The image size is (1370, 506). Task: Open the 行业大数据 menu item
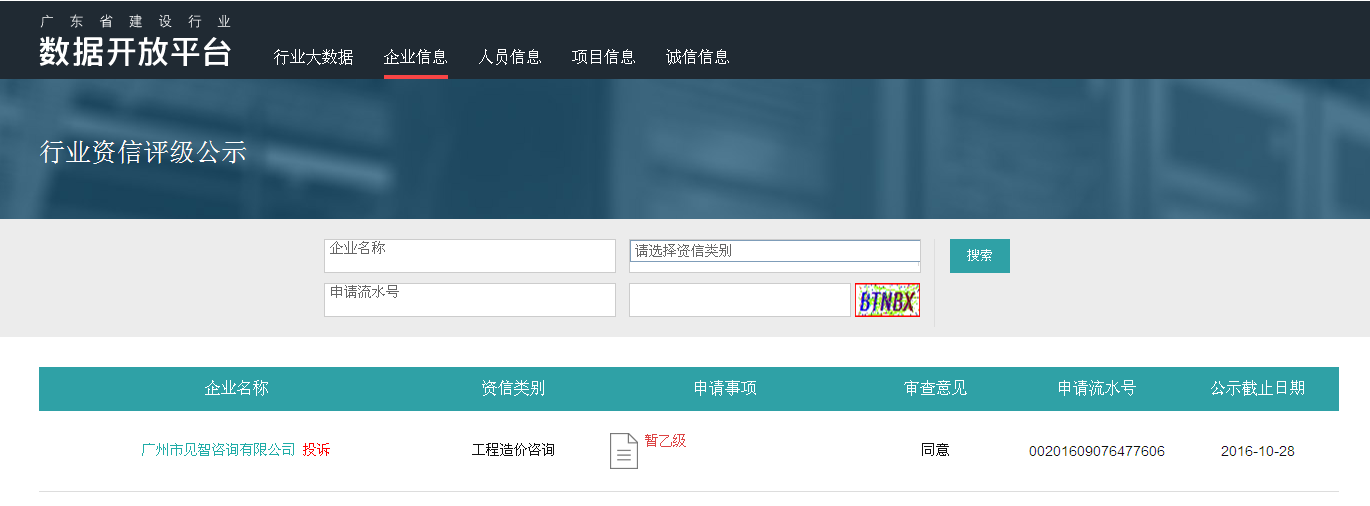pos(313,57)
